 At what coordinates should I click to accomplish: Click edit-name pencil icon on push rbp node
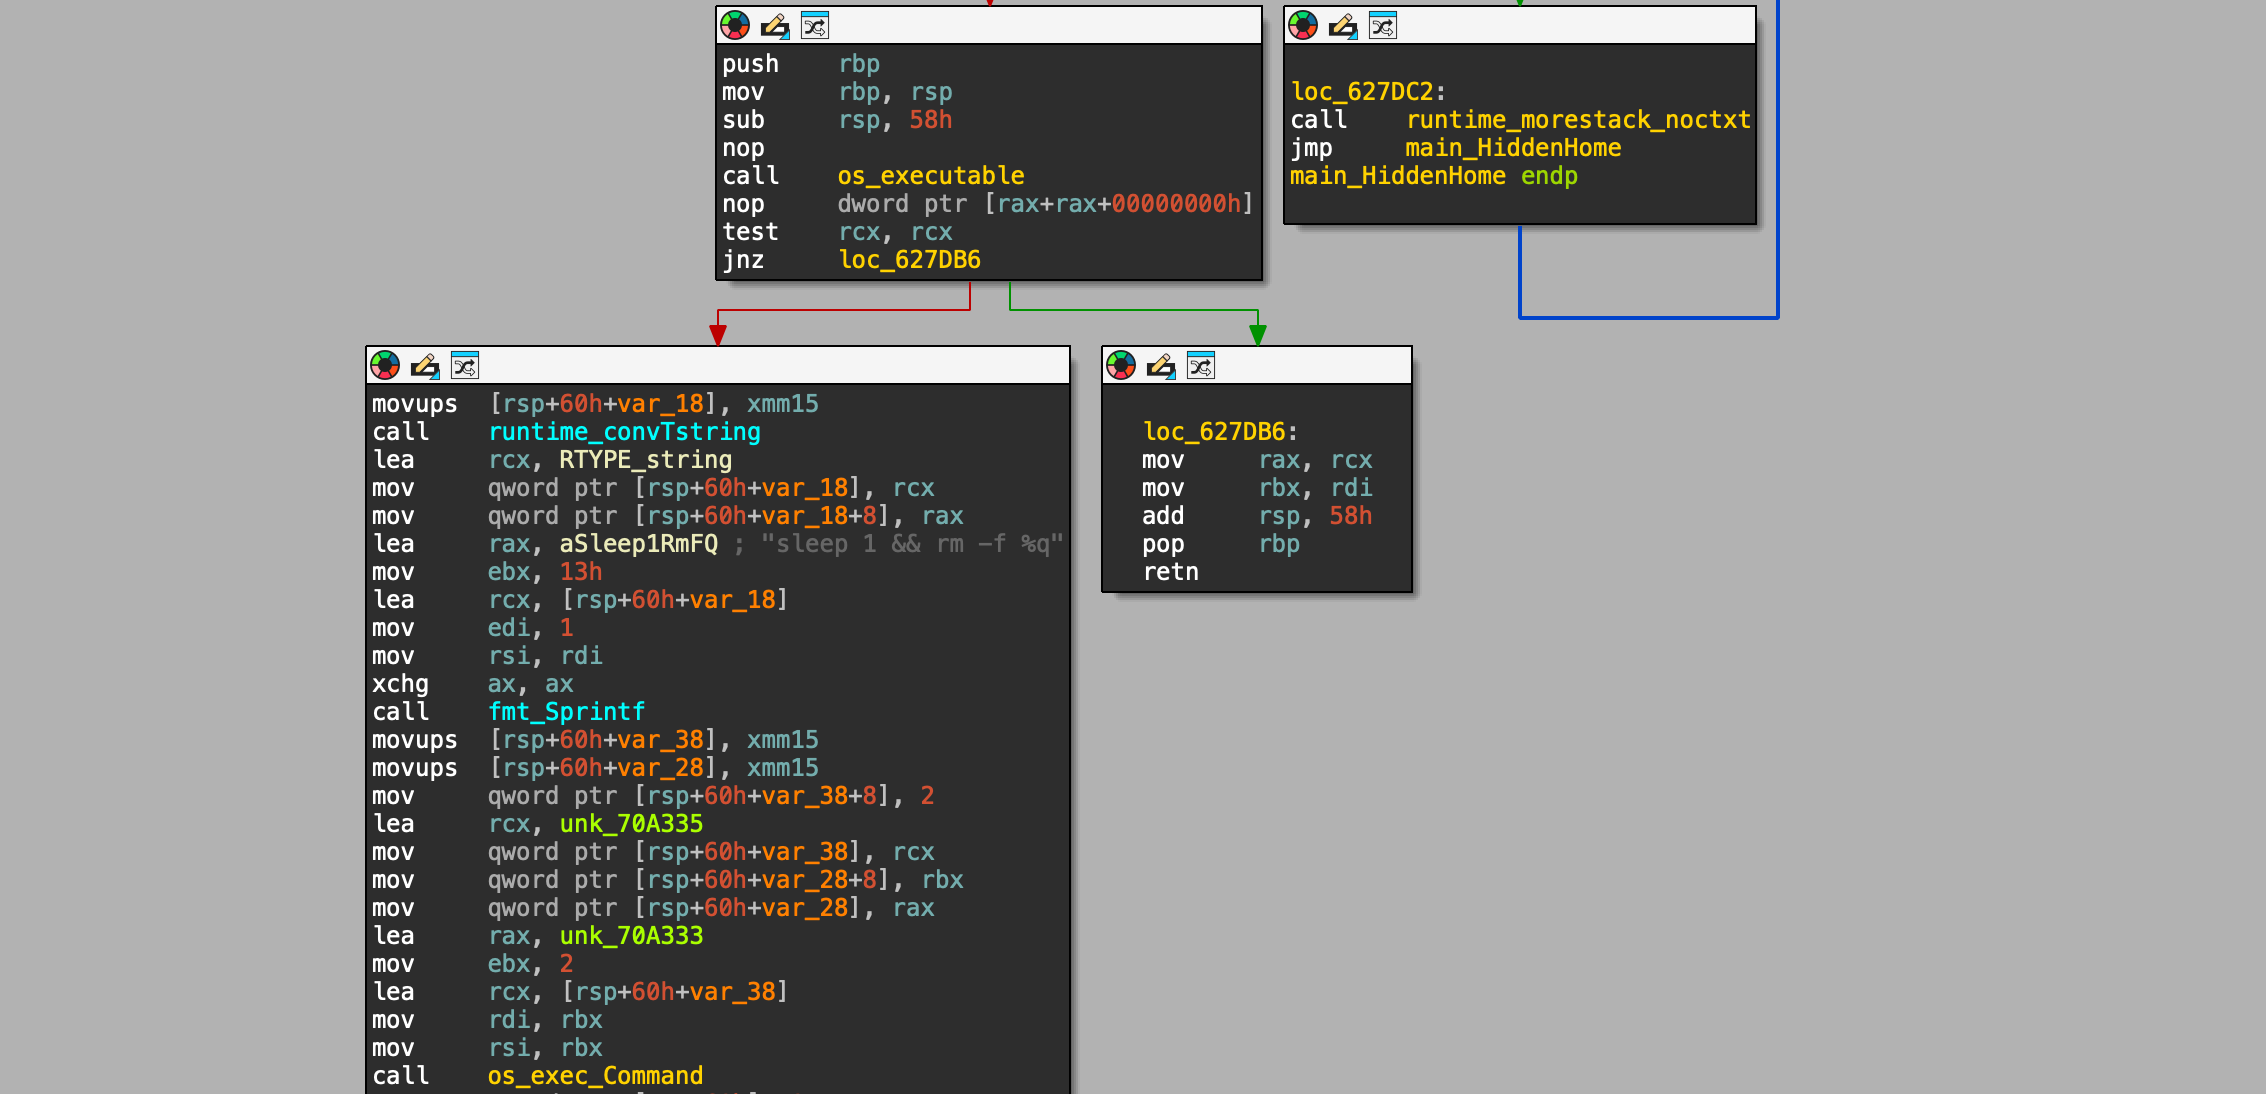coord(774,26)
